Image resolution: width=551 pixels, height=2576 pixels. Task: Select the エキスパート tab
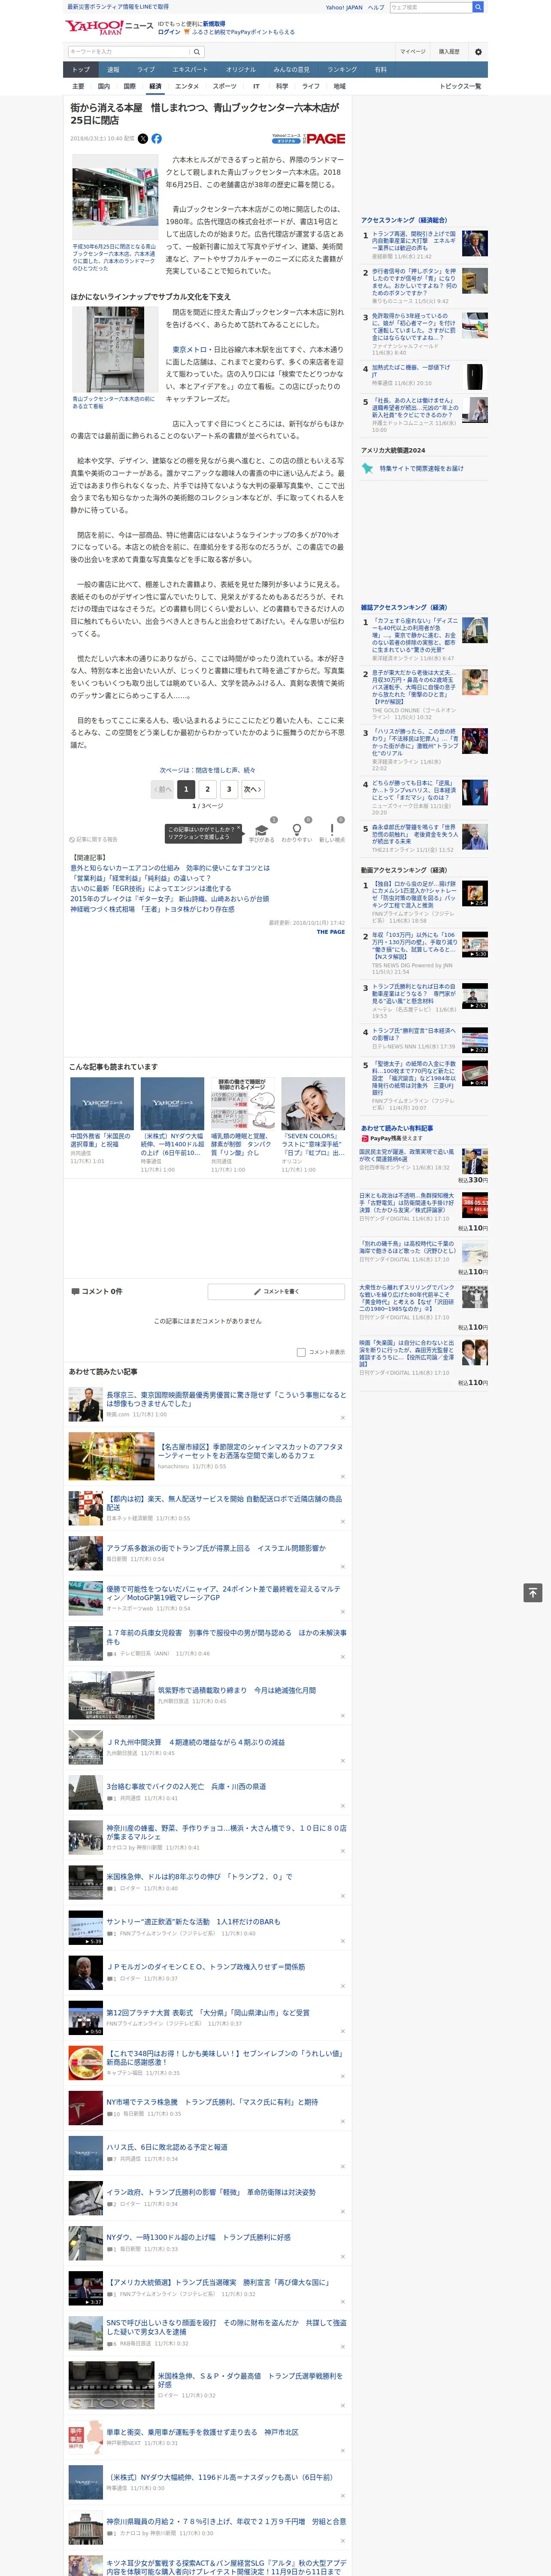click(190, 70)
